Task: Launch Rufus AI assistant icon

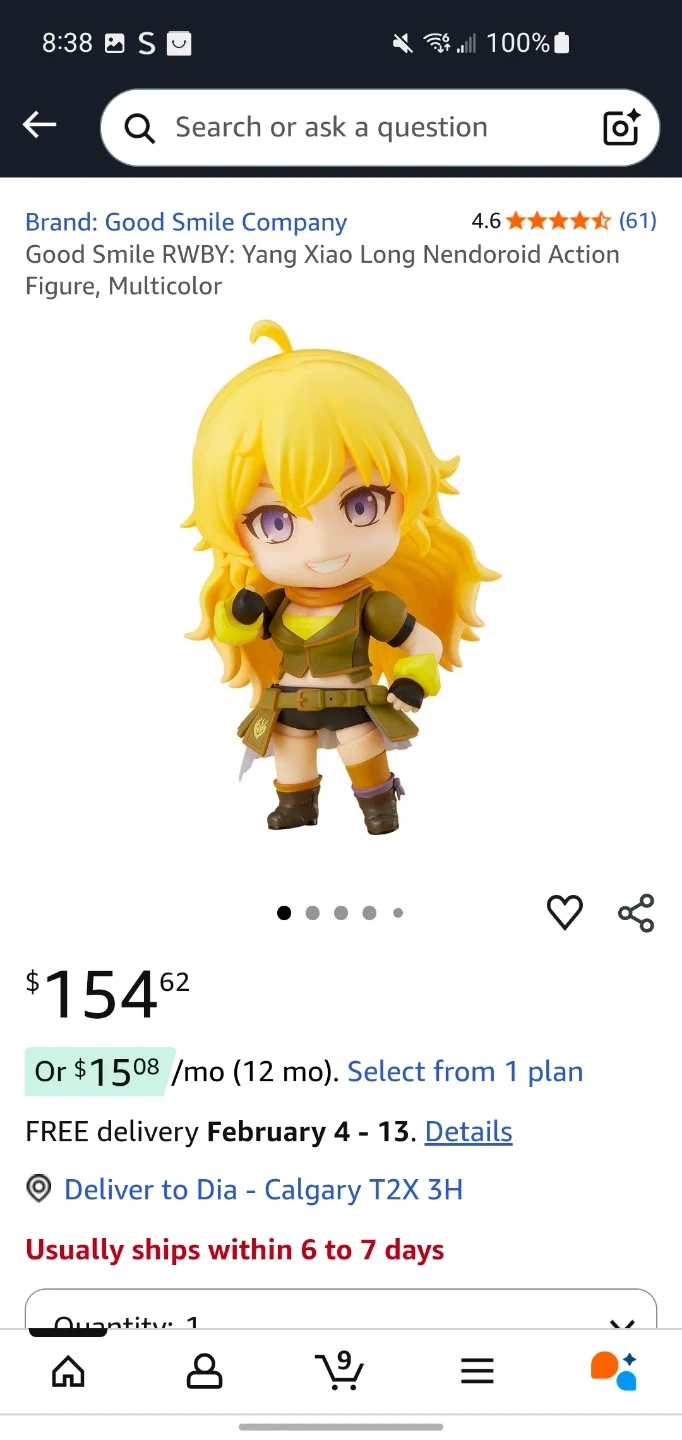Action: point(613,1370)
